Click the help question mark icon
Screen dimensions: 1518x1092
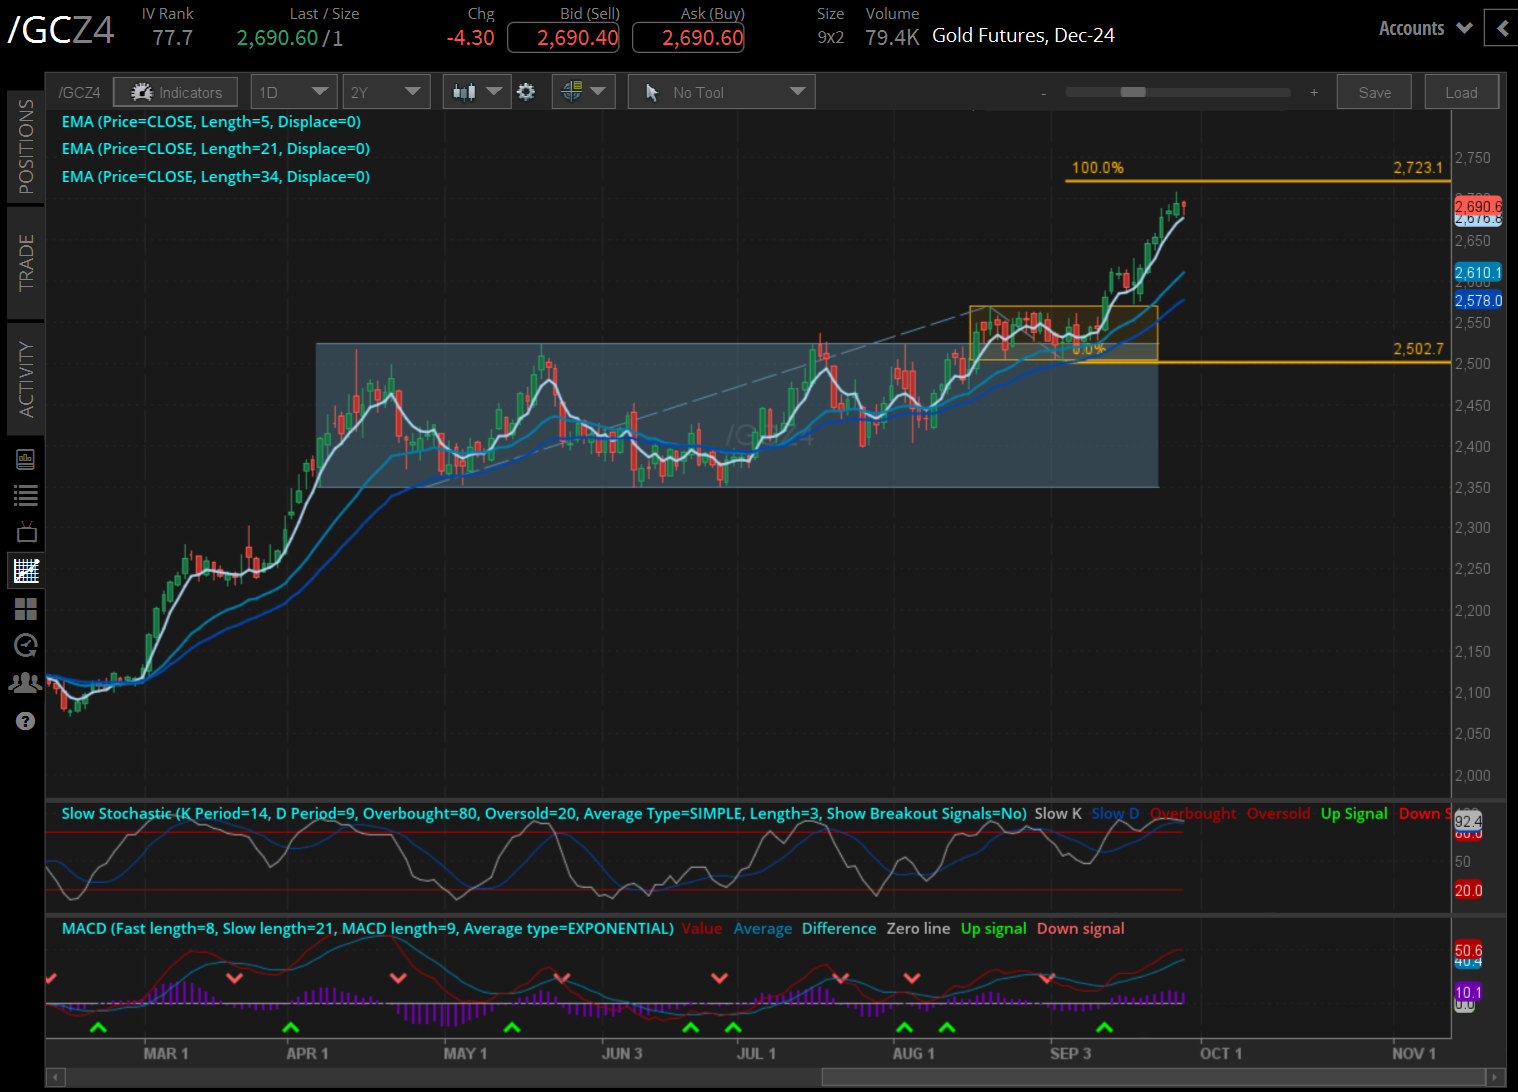(x=26, y=720)
